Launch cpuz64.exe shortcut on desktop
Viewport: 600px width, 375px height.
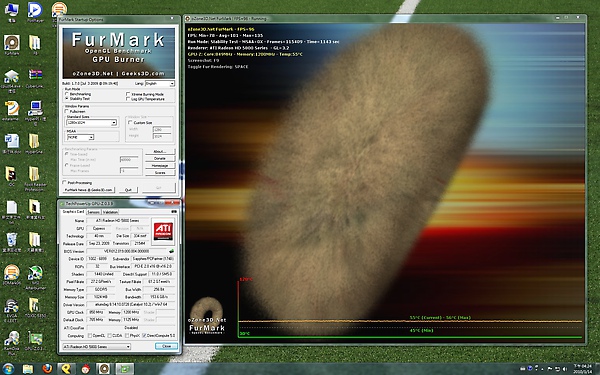pyautogui.click(x=11, y=80)
